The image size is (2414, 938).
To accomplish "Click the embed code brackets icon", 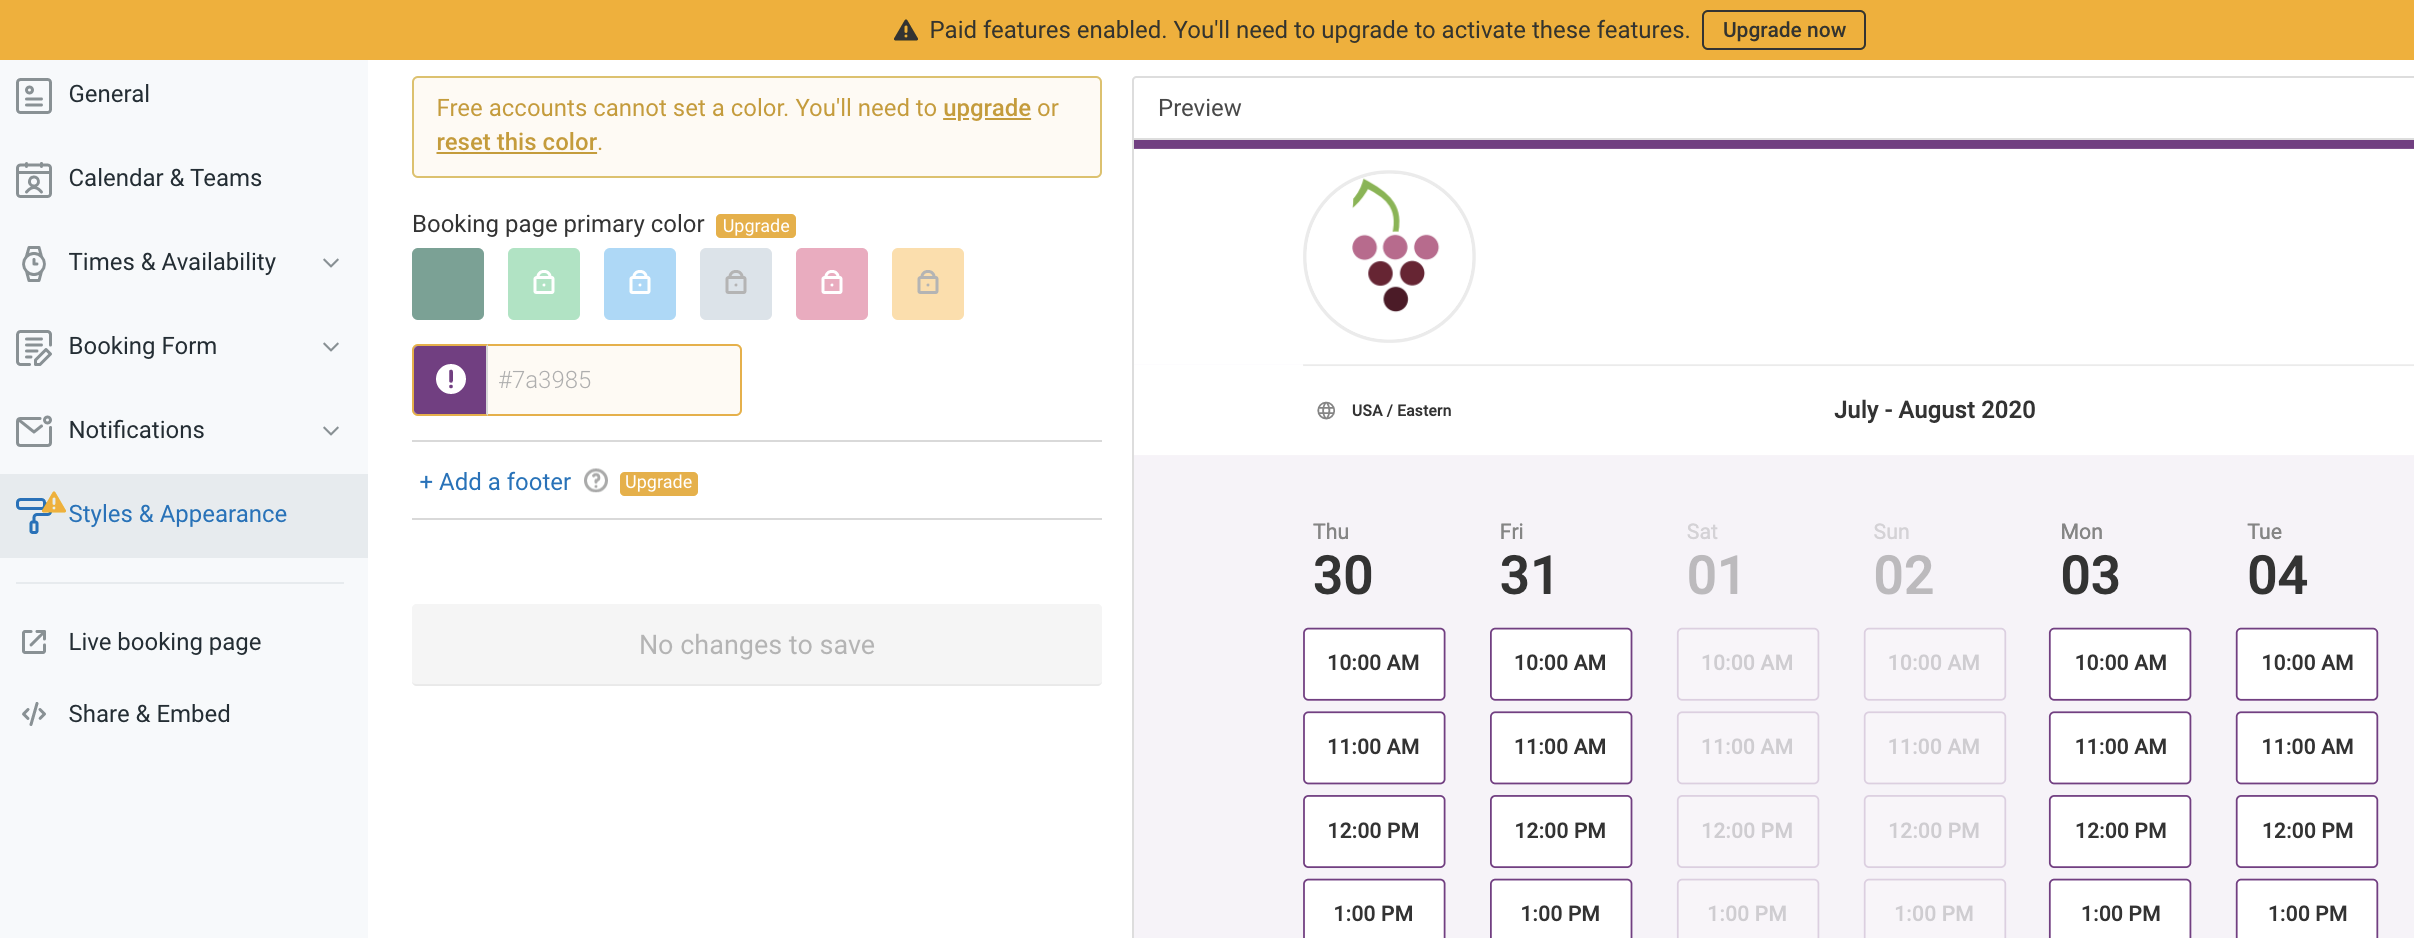I will [x=34, y=714].
